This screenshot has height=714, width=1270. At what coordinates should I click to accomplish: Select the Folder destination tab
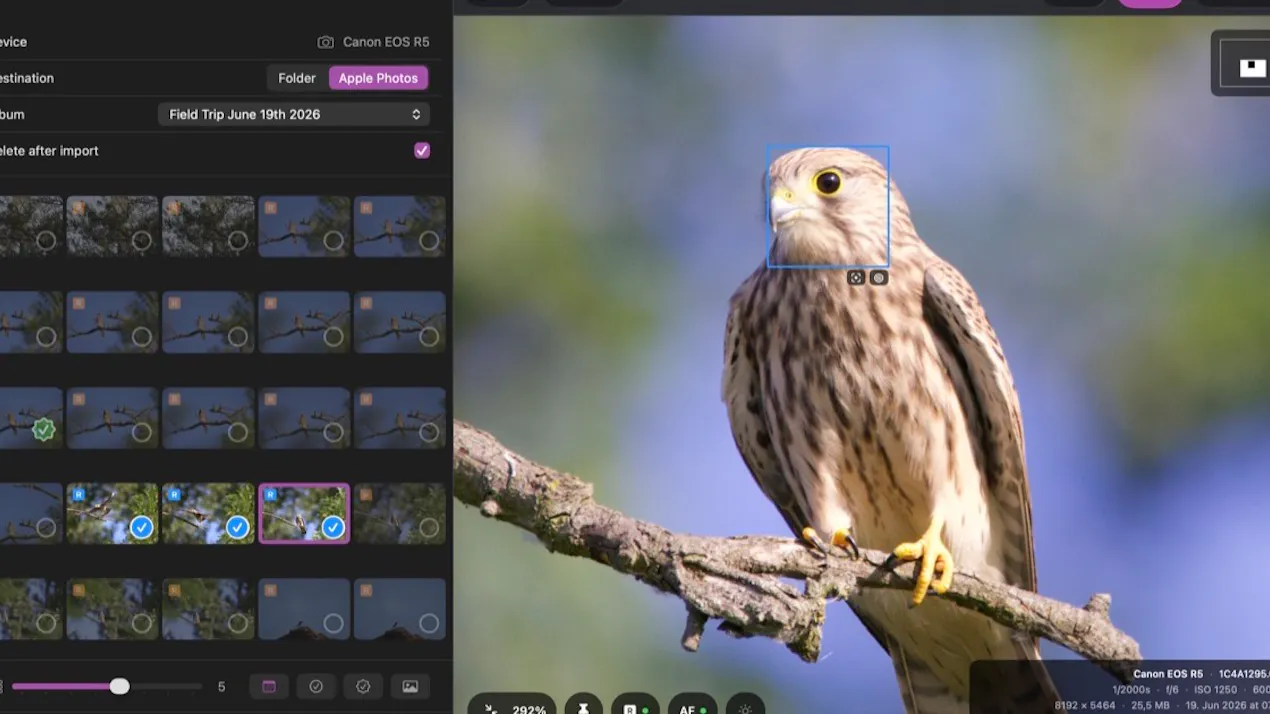297,78
